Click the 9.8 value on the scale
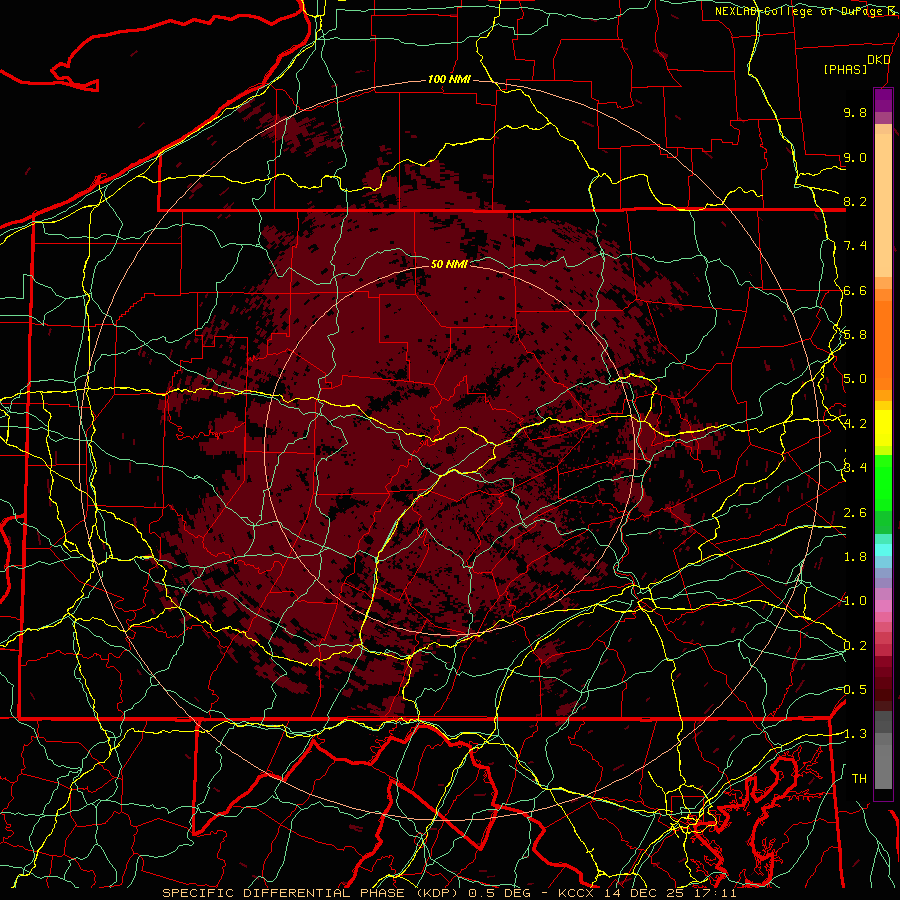The image size is (900, 900). pyautogui.click(x=855, y=112)
